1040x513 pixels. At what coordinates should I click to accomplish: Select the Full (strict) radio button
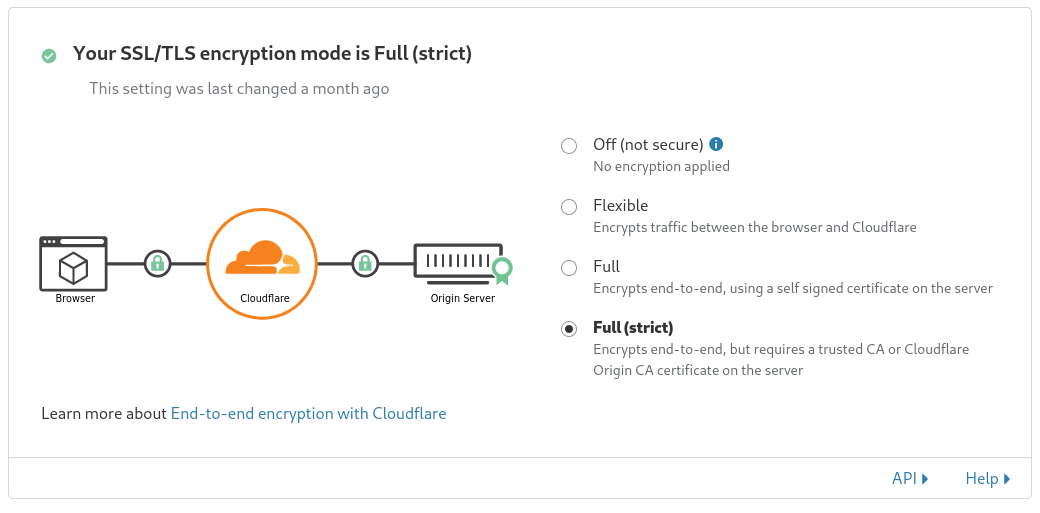569,329
